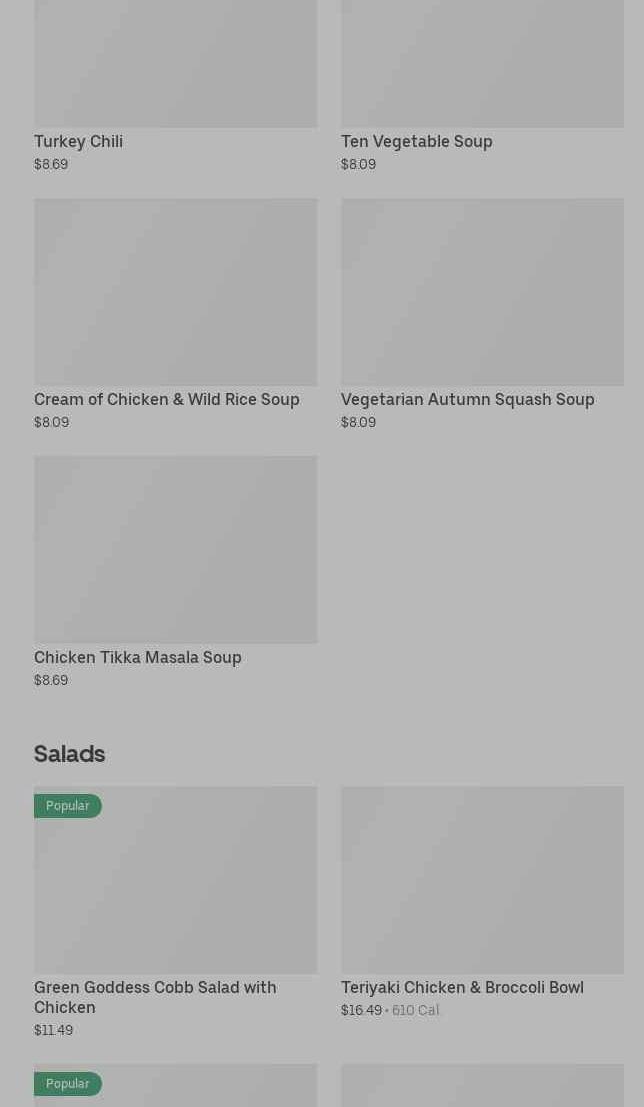Click the price below Chicken Tikka Masala Soup
Screen dimensions: 644x1107
(51, 680)
